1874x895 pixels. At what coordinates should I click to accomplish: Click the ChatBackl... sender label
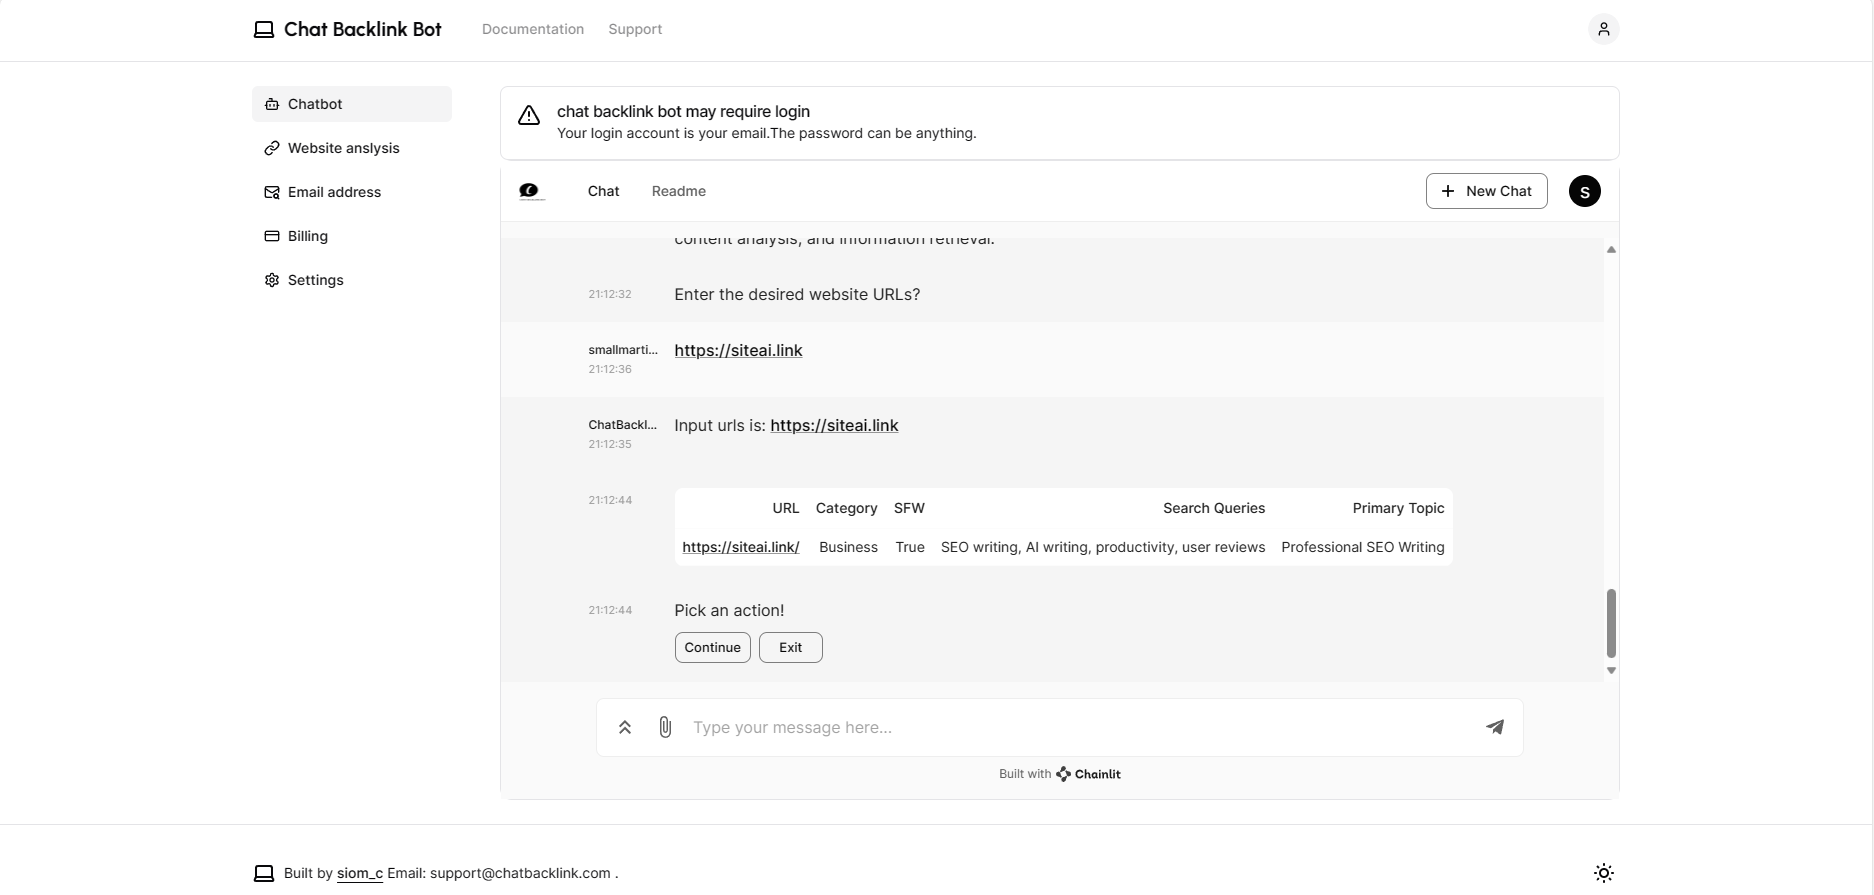coord(623,425)
